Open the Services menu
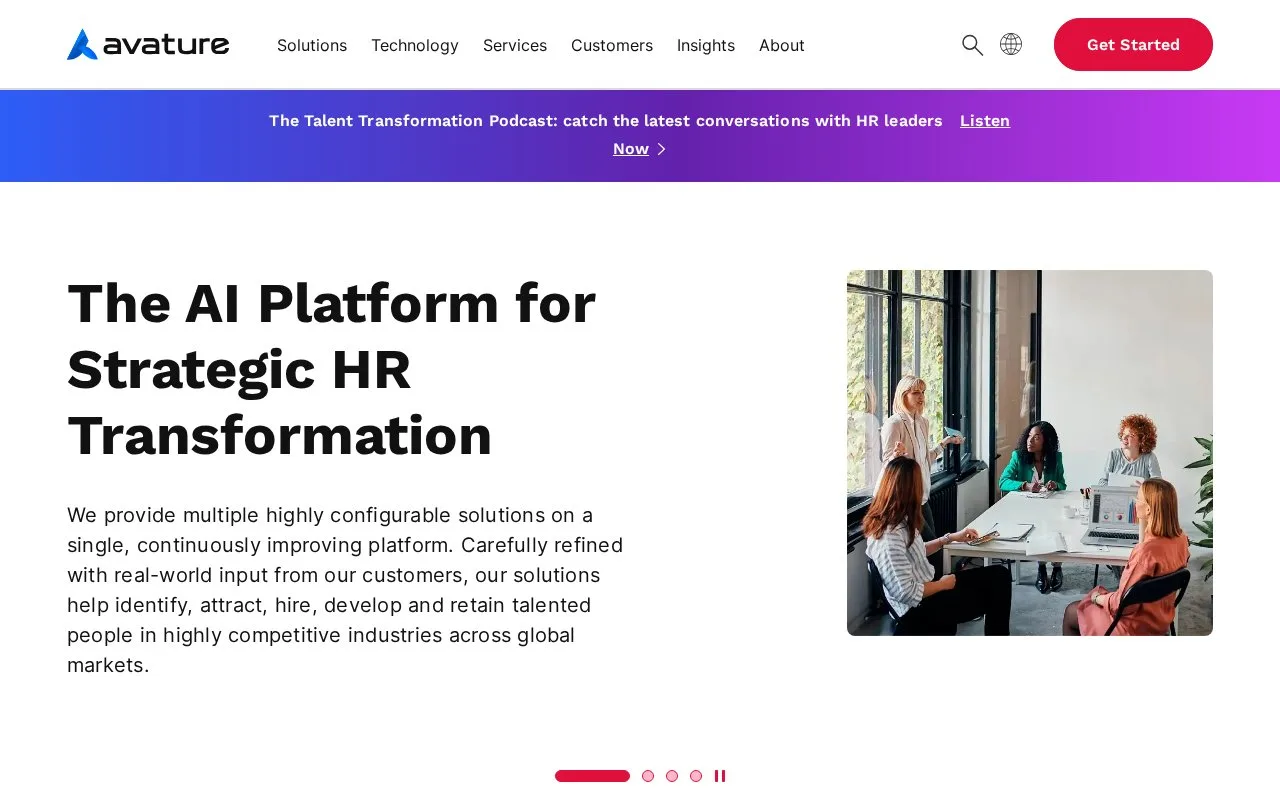 pyautogui.click(x=515, y=45)
